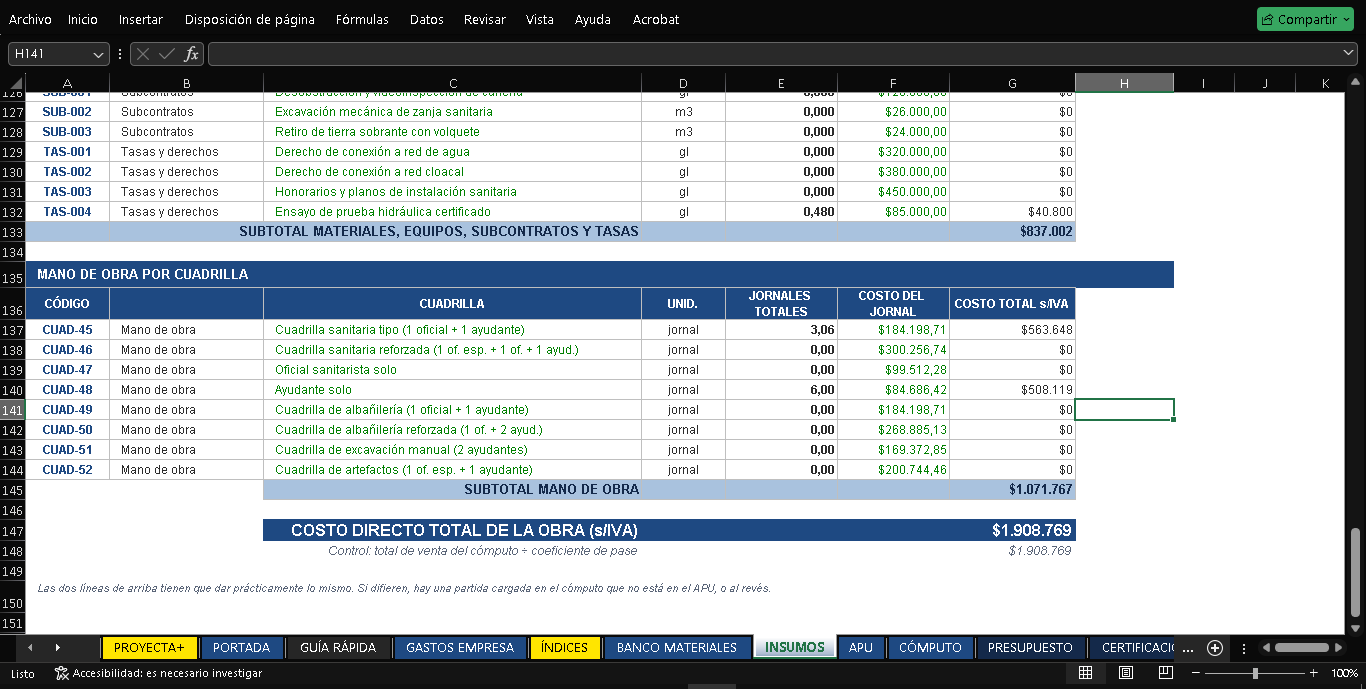This screenshot has width=1366, height=689.
Task: Open the Fórmulas ribbon tab
Action: [x=363, y=19]
